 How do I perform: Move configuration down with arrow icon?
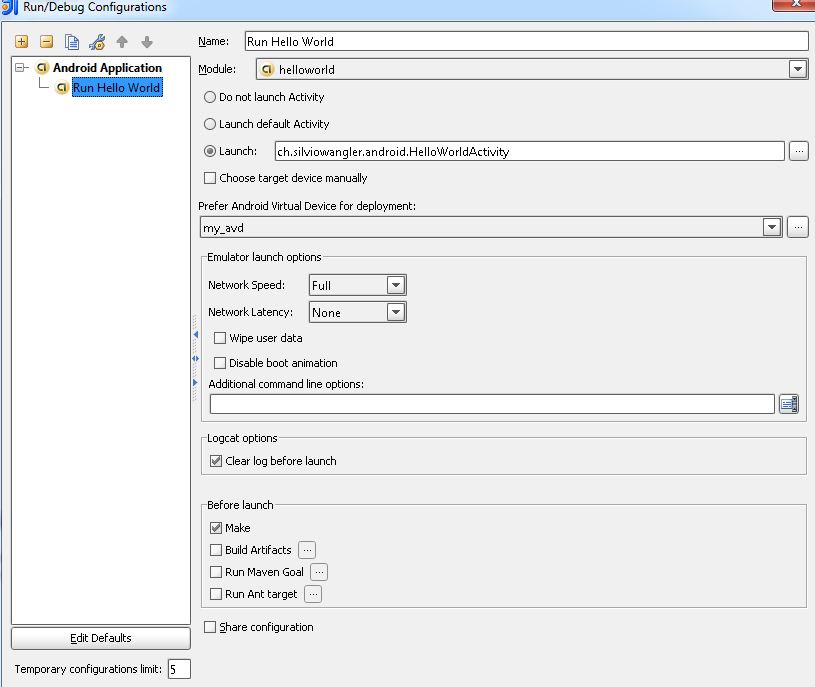147,42
